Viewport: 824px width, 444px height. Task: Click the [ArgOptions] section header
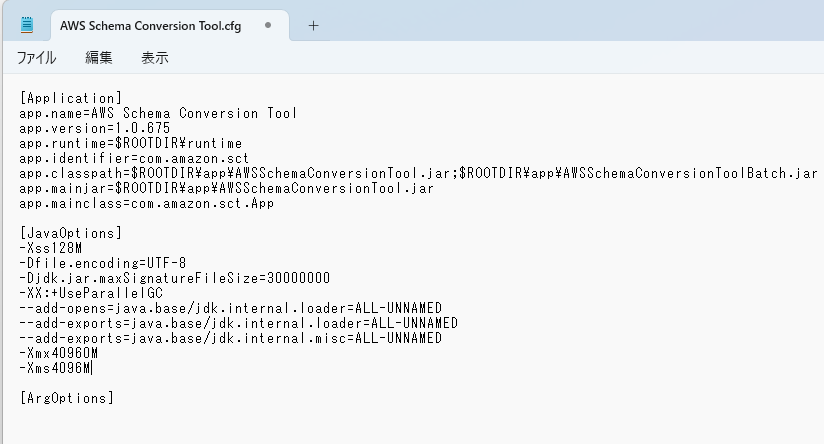(x=67, y=398)
